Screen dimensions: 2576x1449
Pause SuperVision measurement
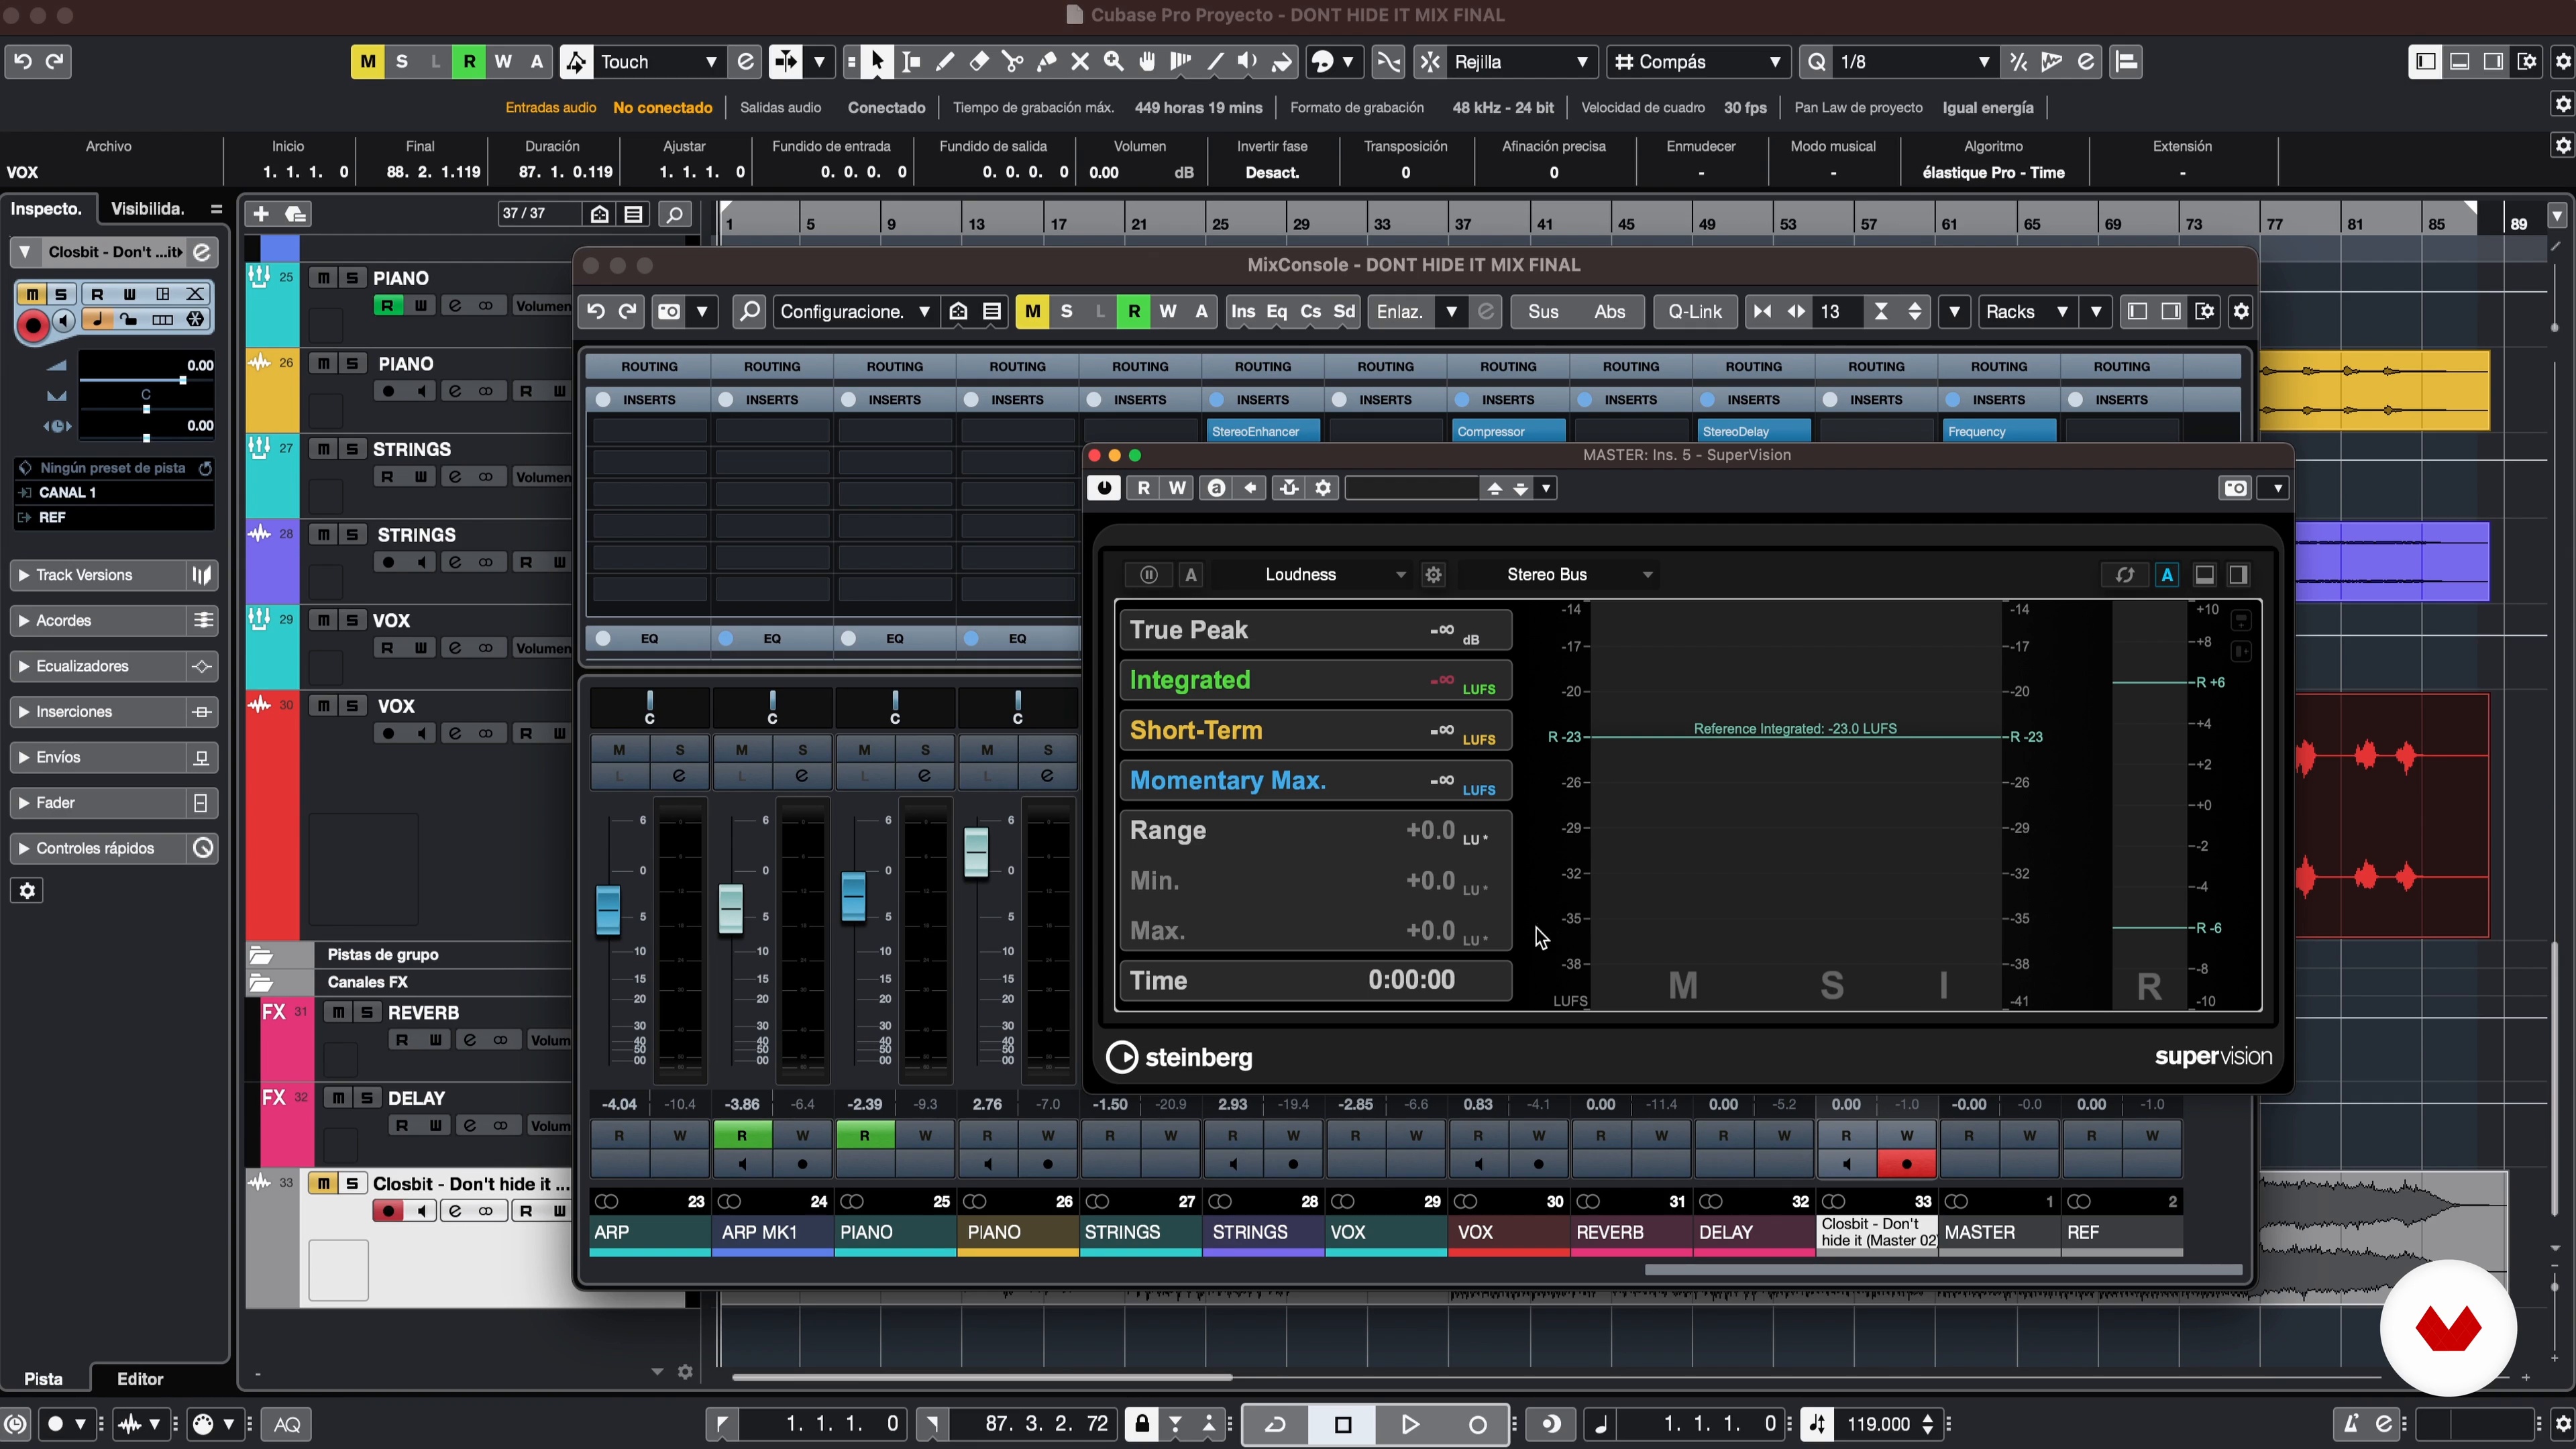pos(1149,575)
